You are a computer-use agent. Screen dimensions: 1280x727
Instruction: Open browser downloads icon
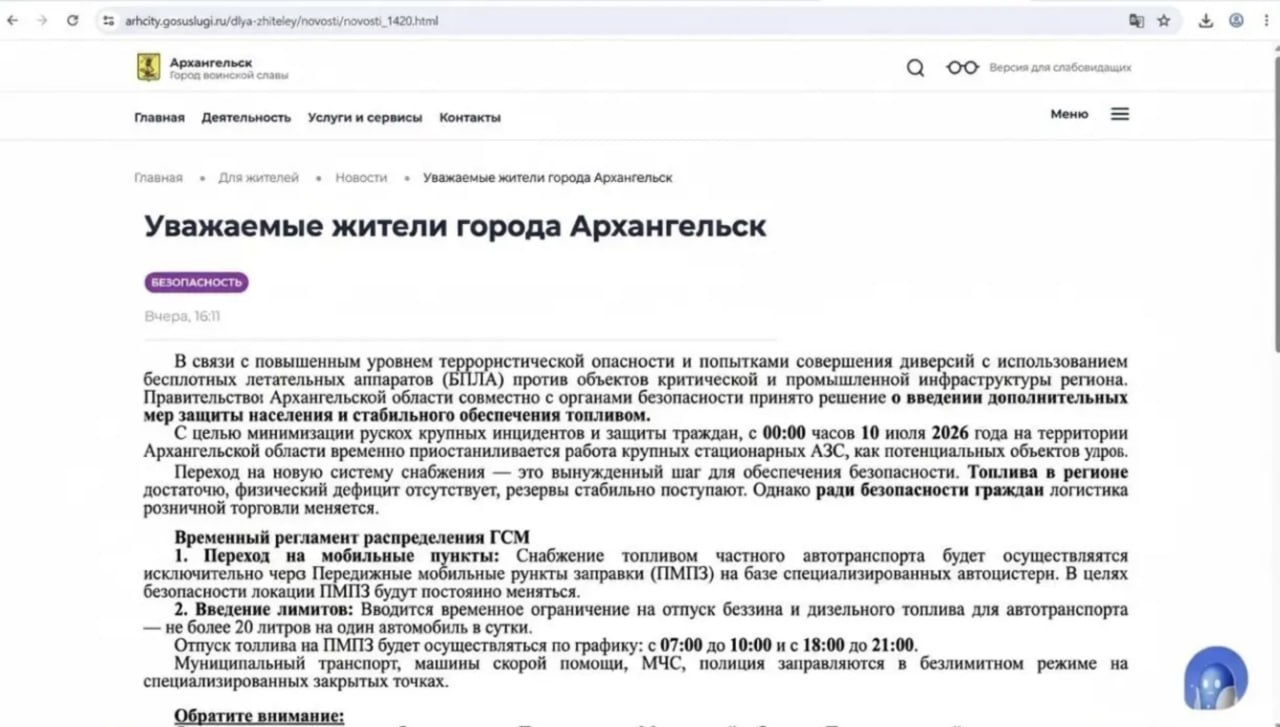tap(1206, 20)
